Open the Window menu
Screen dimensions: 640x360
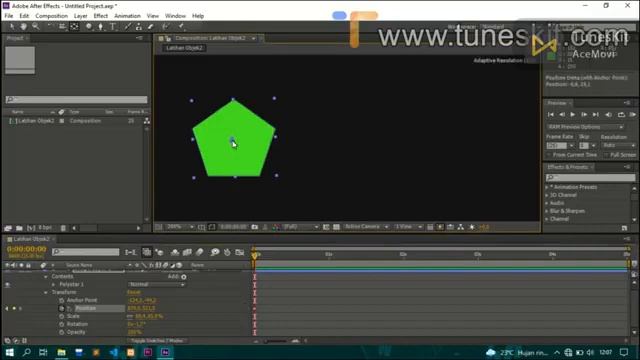coord(175,16)
